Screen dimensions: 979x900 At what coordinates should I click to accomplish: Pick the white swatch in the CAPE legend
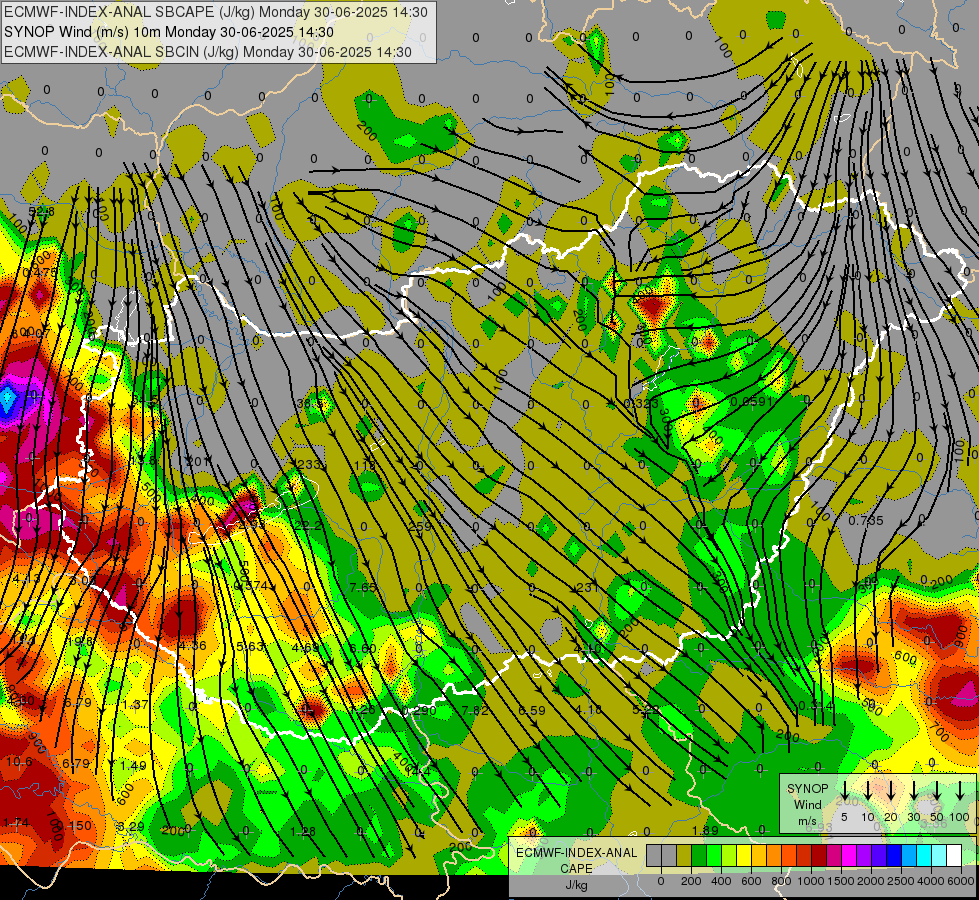point(953,856)
